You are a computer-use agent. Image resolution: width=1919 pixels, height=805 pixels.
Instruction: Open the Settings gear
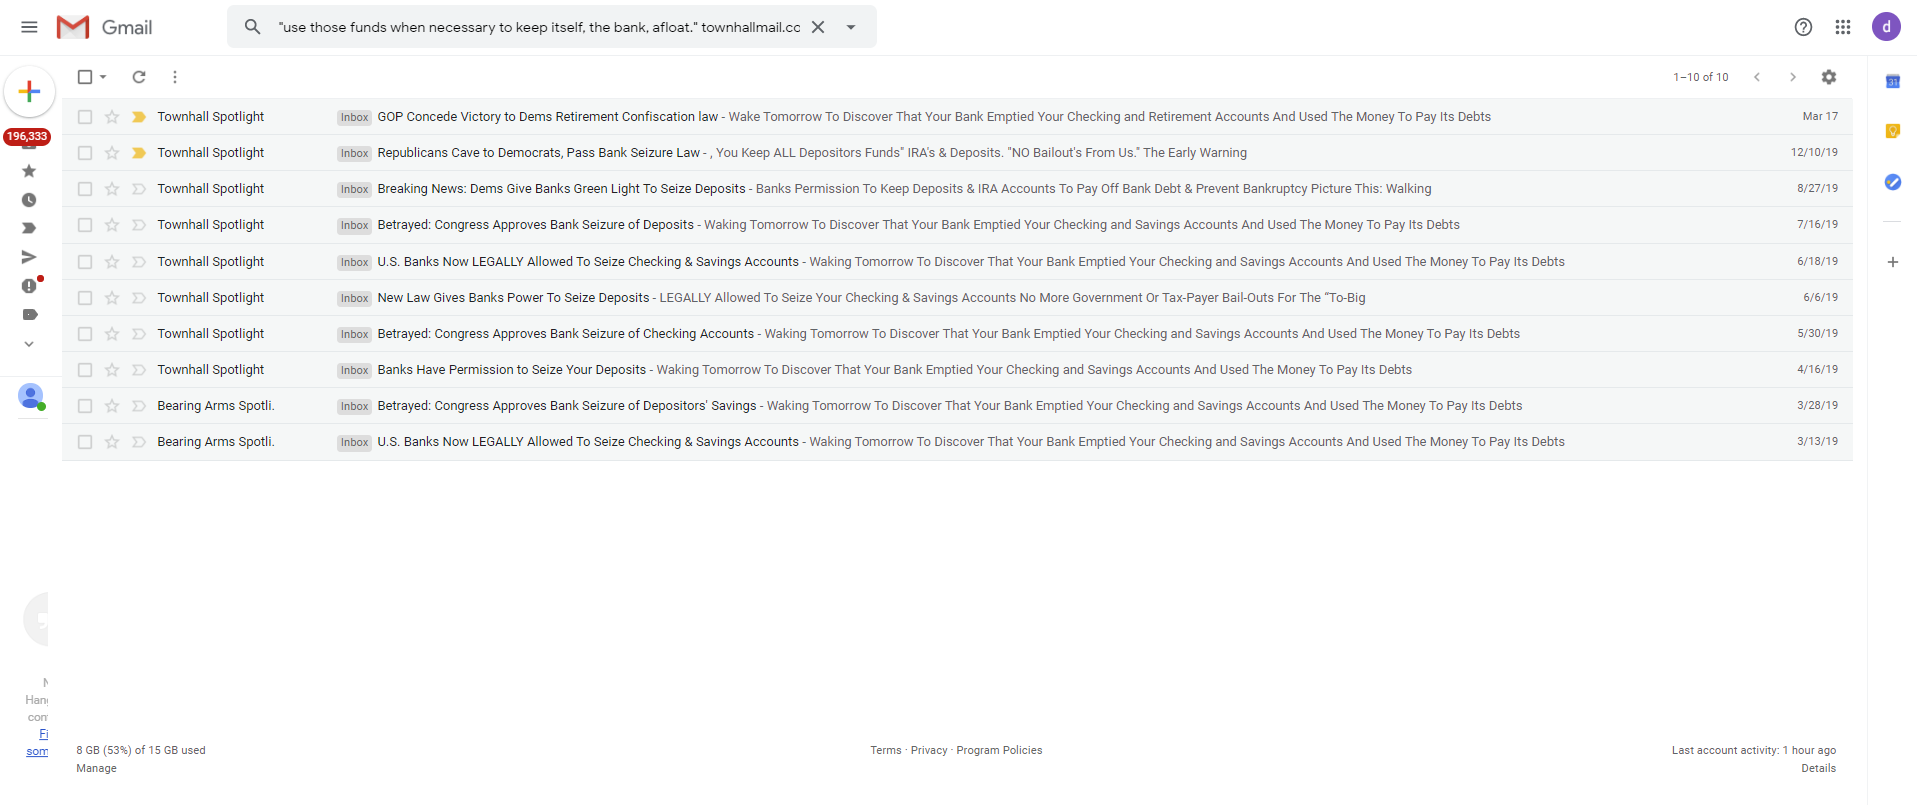1828,77
